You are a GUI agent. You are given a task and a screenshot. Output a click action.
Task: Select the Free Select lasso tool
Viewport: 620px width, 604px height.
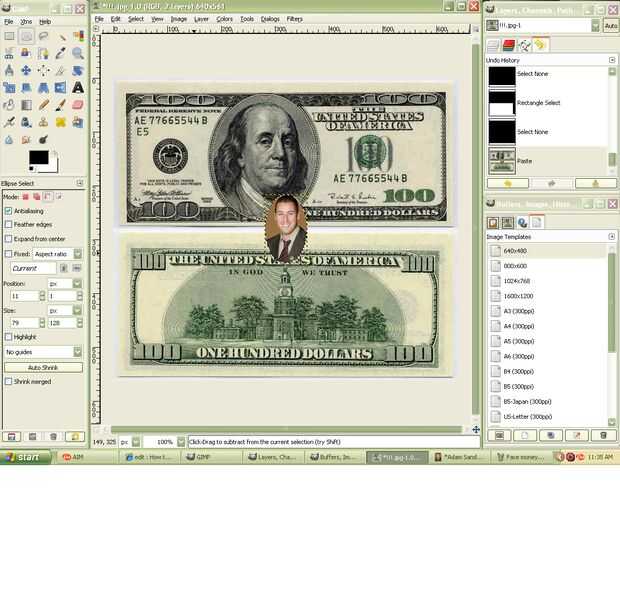43,36
